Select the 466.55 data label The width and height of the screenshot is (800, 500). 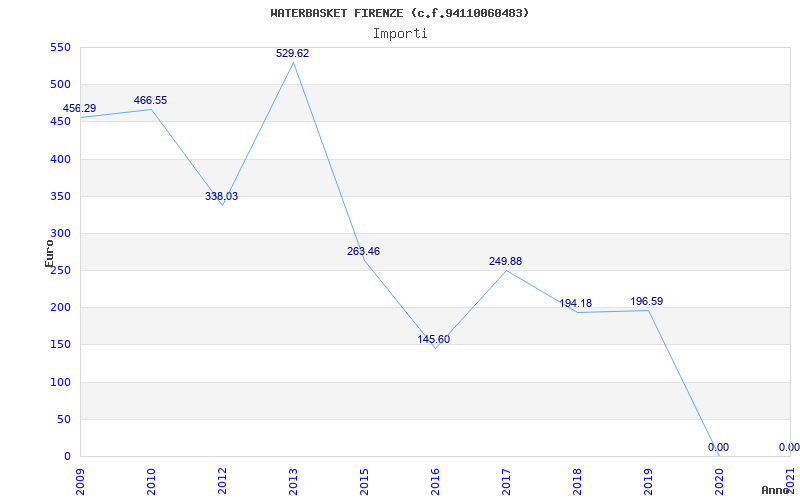coord(151,101)
